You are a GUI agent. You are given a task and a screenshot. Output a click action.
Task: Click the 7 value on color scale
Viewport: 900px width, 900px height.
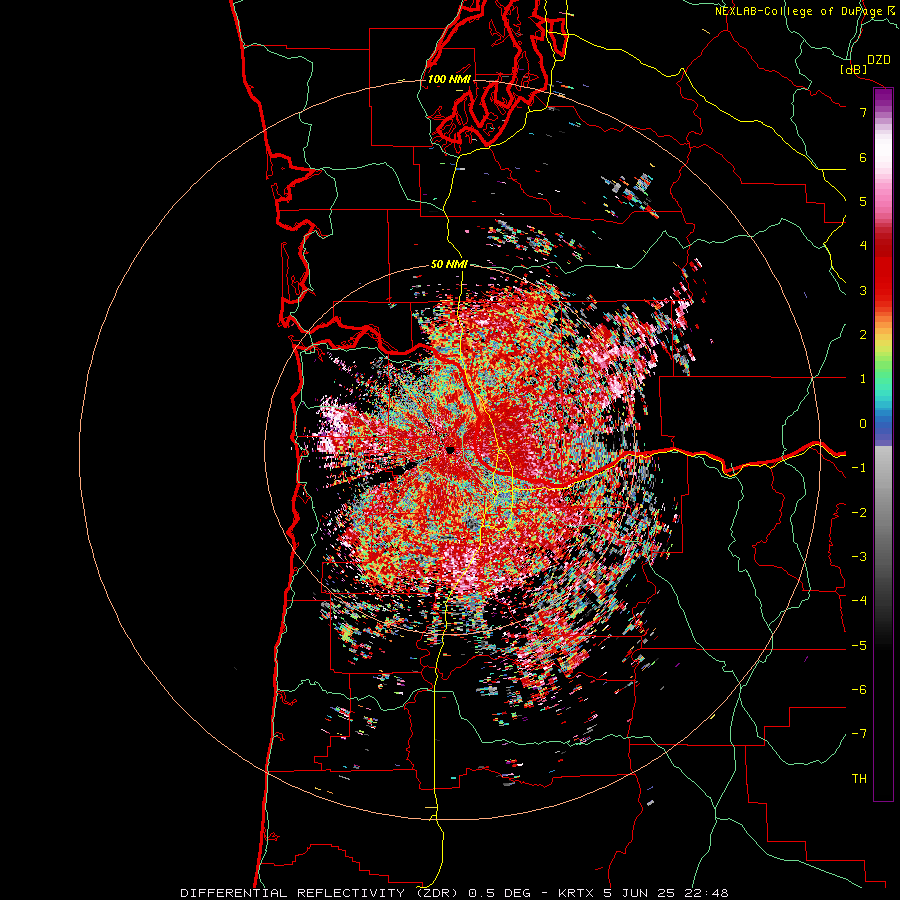pyautogui.click(x=863, y=112)
